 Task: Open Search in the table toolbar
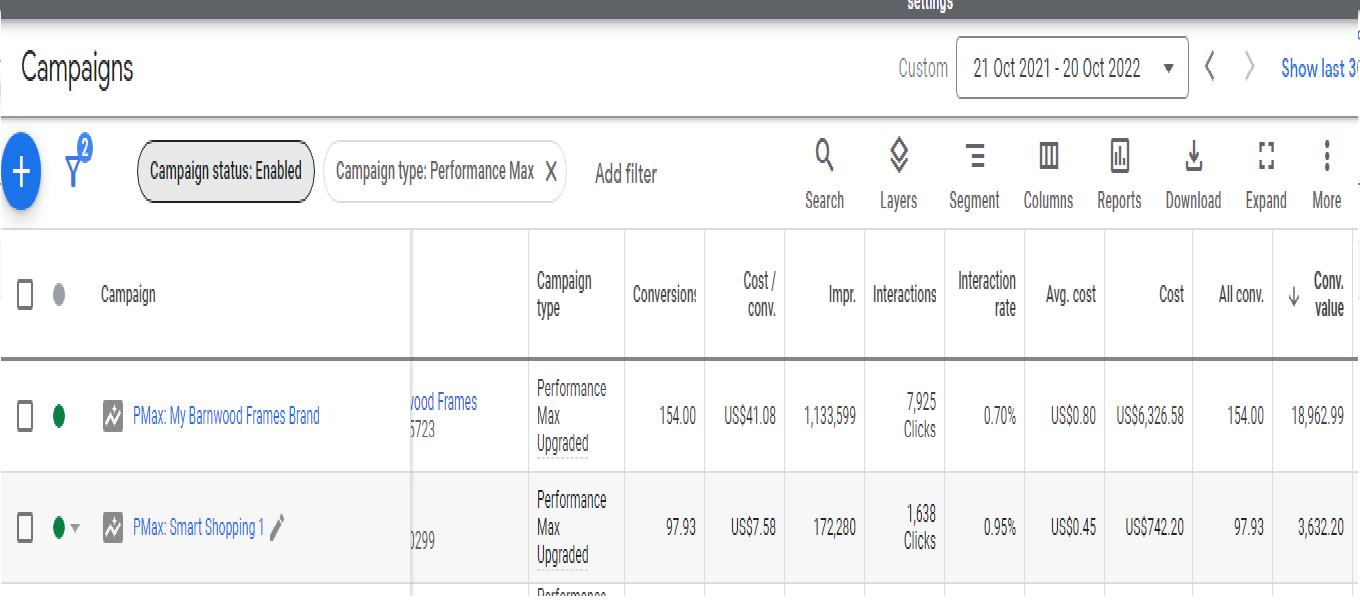tap(824, 173)
